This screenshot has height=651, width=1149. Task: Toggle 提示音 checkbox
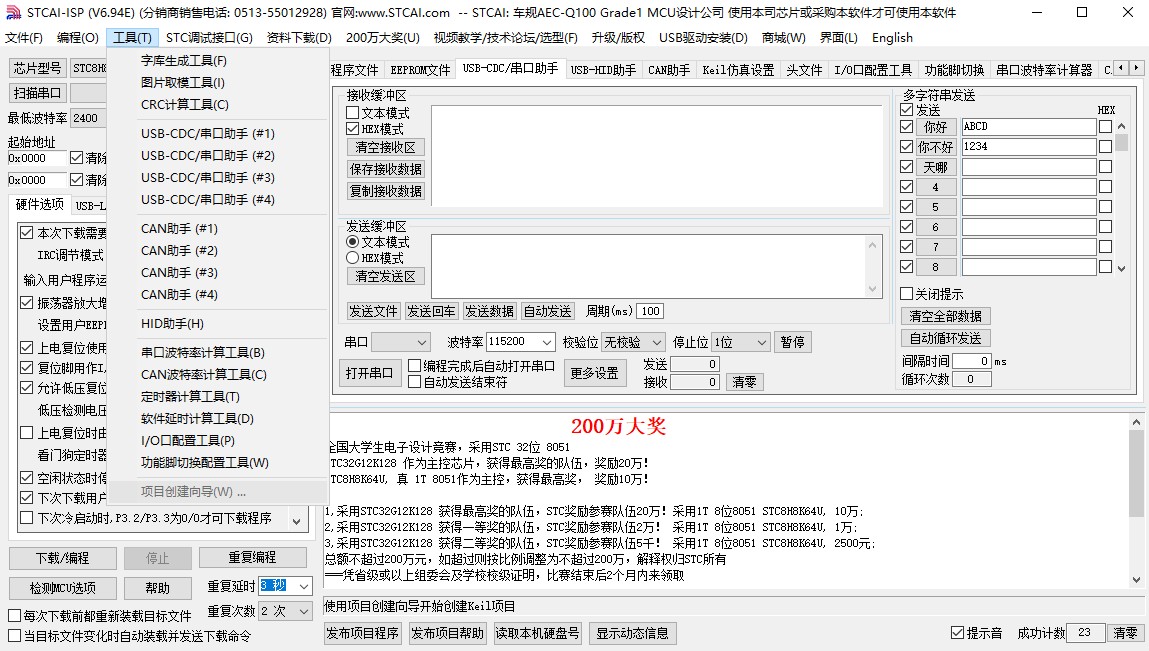tap(957, 632)
